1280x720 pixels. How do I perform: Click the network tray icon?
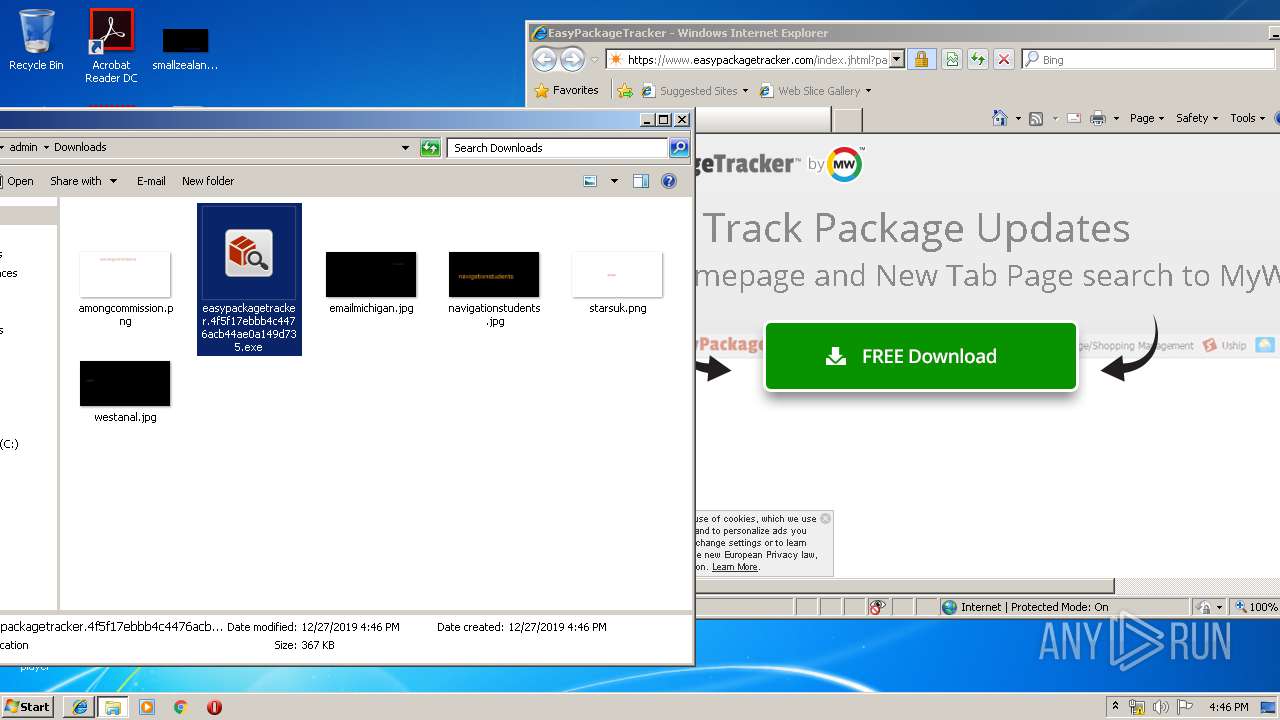pyautogui.click(x=1137, y=707)
